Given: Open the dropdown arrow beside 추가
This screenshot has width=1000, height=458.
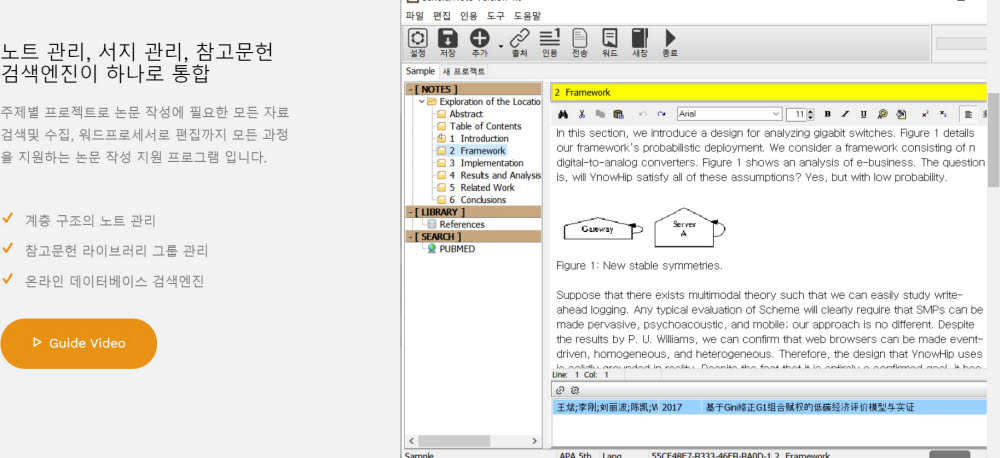Looking at the screenshot, I should 501,47.
